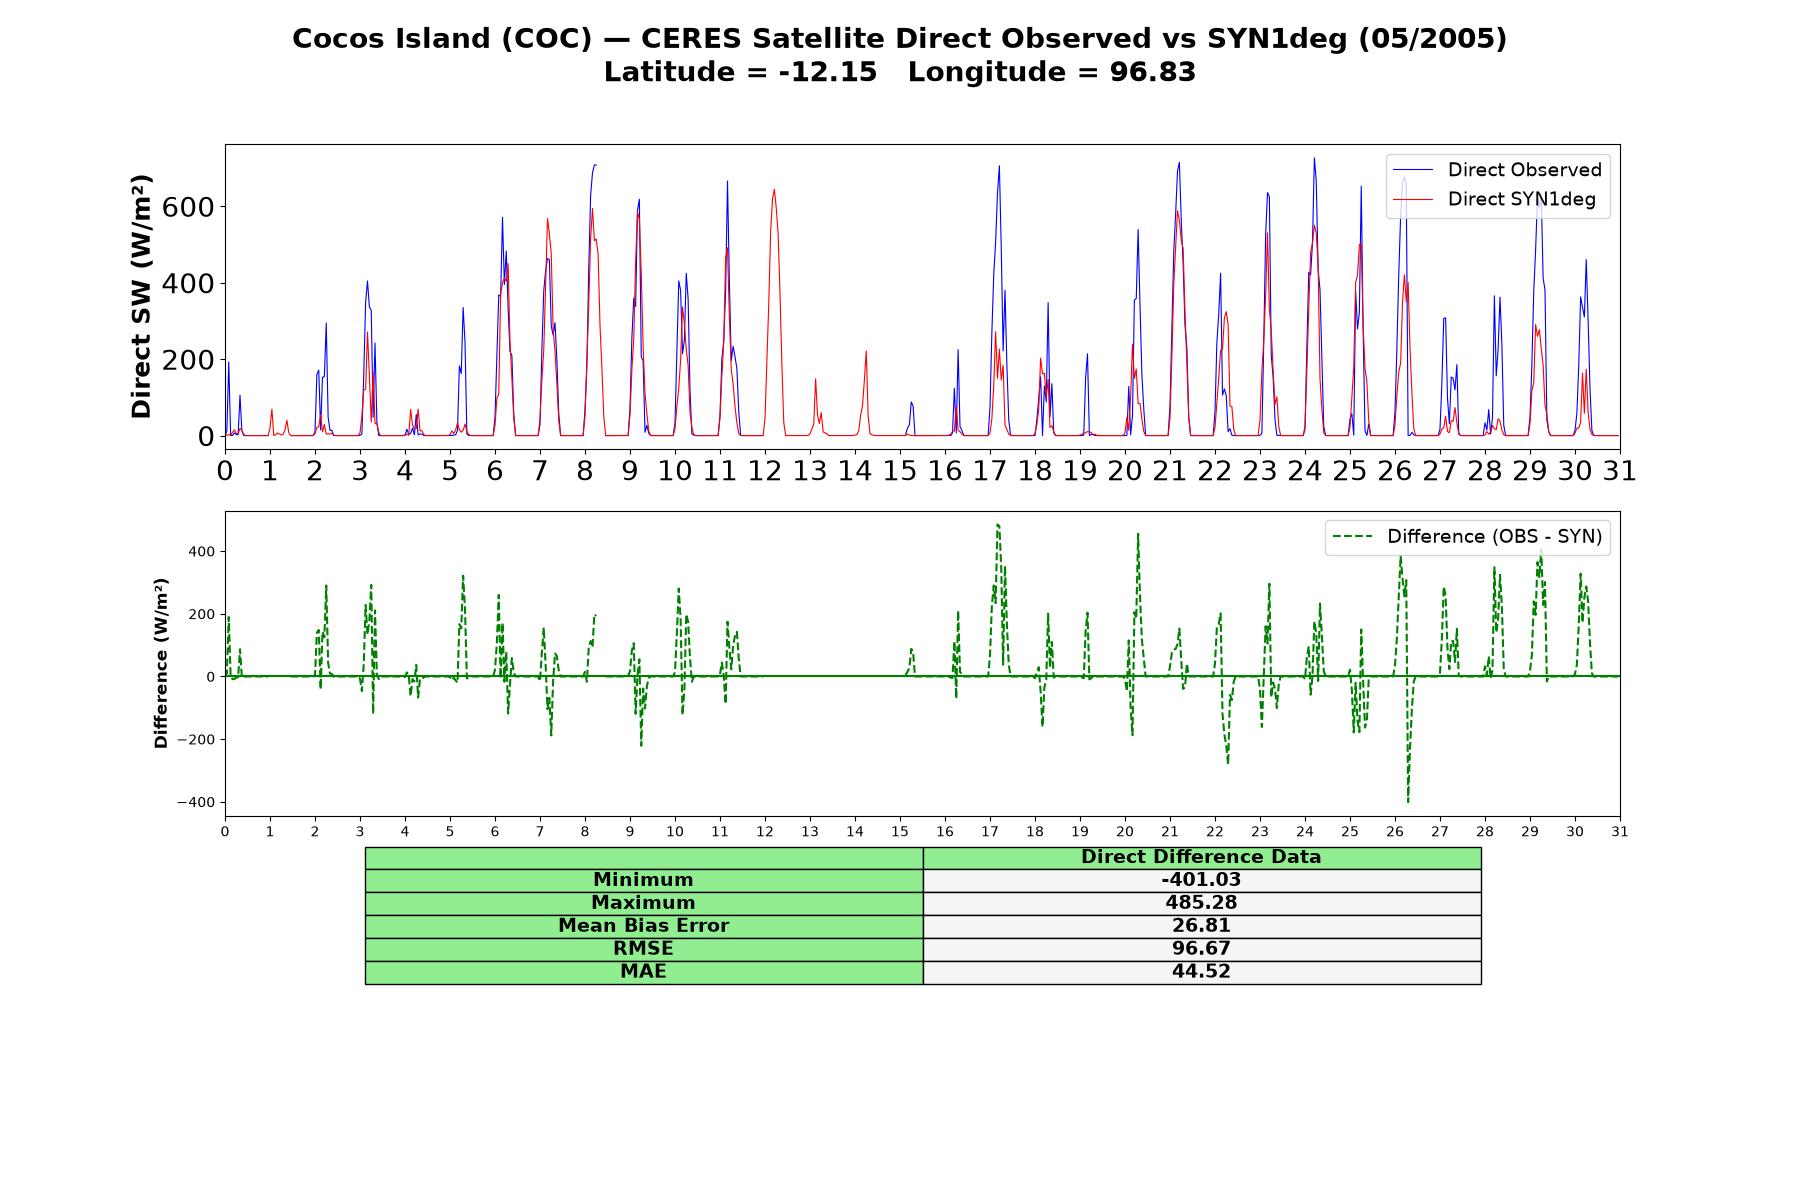Click the Direct SW (W/m²) axis label
This screenshot has height=1200, width=1800.
(142, 297)
